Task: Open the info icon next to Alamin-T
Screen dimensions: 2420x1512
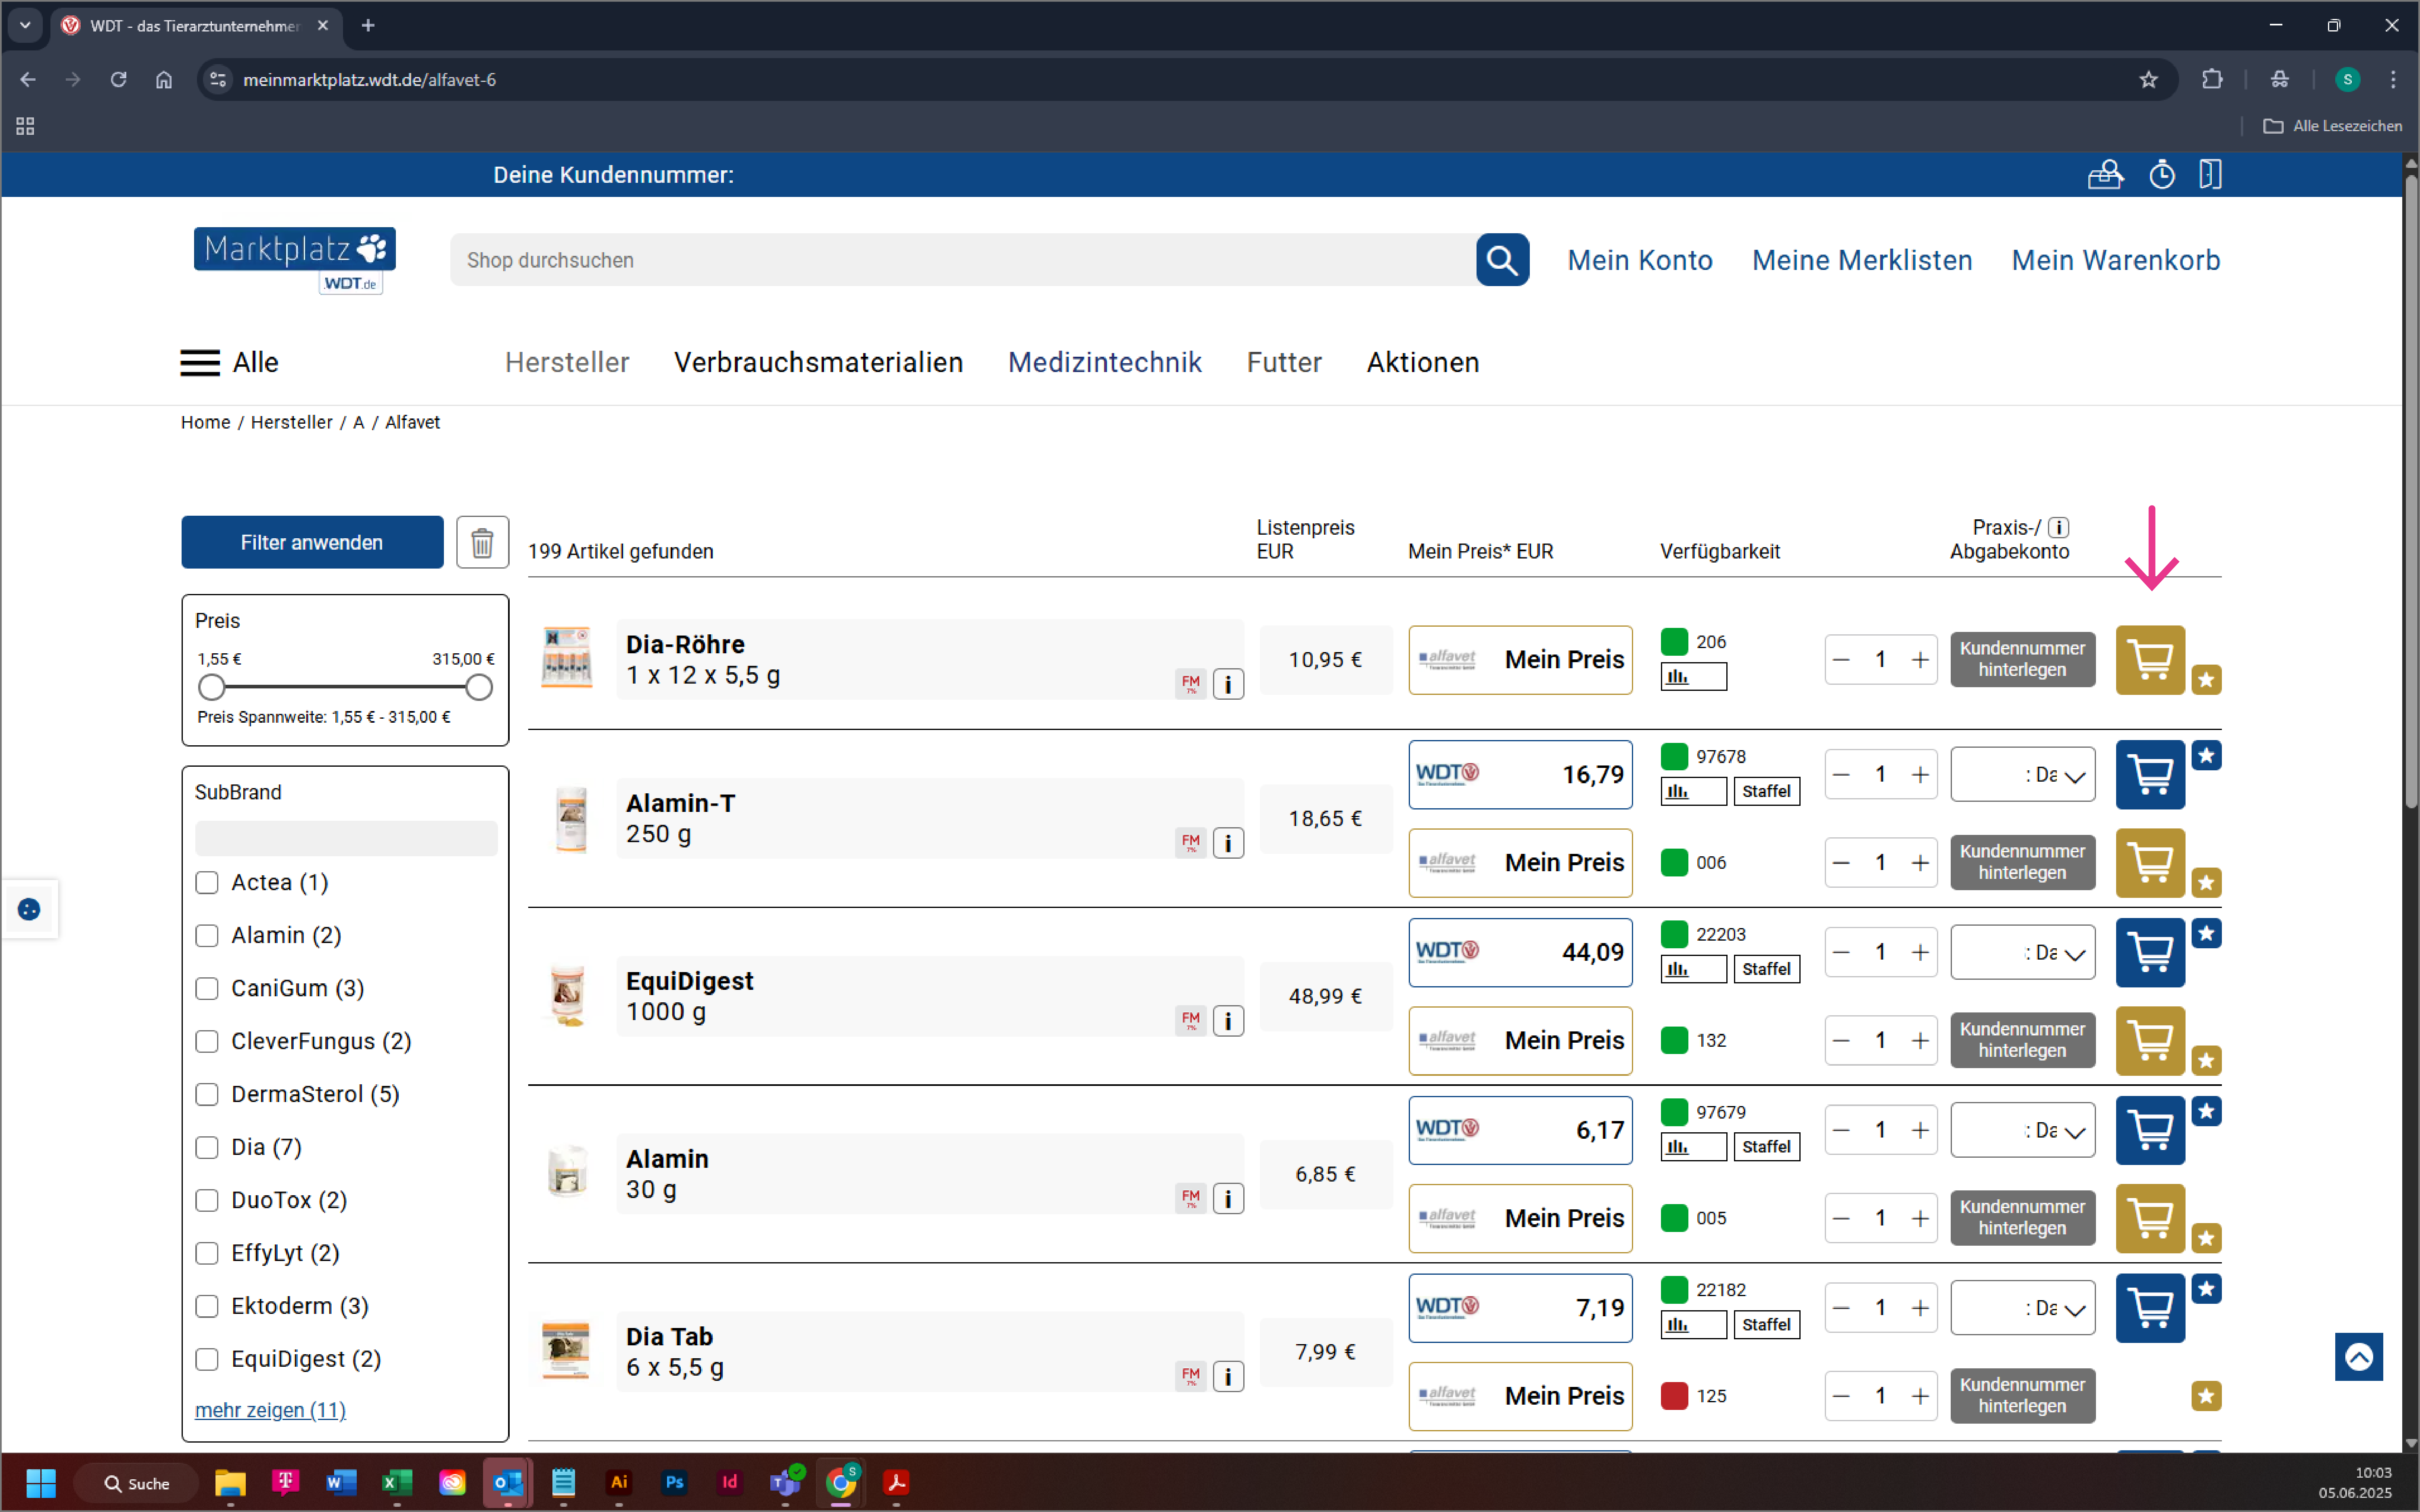Action: click(1228, 843)
